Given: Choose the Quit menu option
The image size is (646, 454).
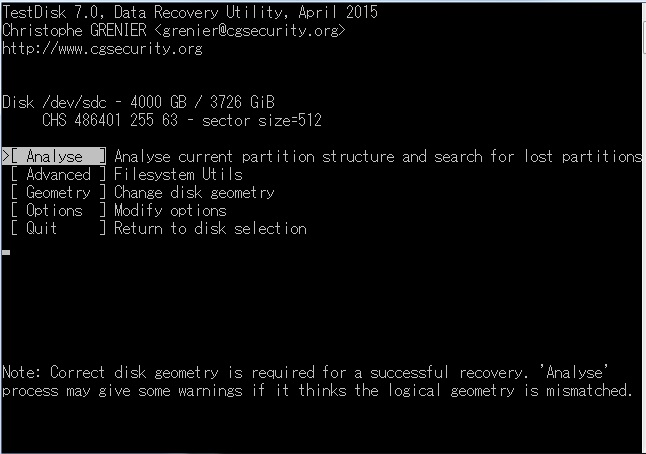Looking at the screenshot, I should tap(42, 228).
